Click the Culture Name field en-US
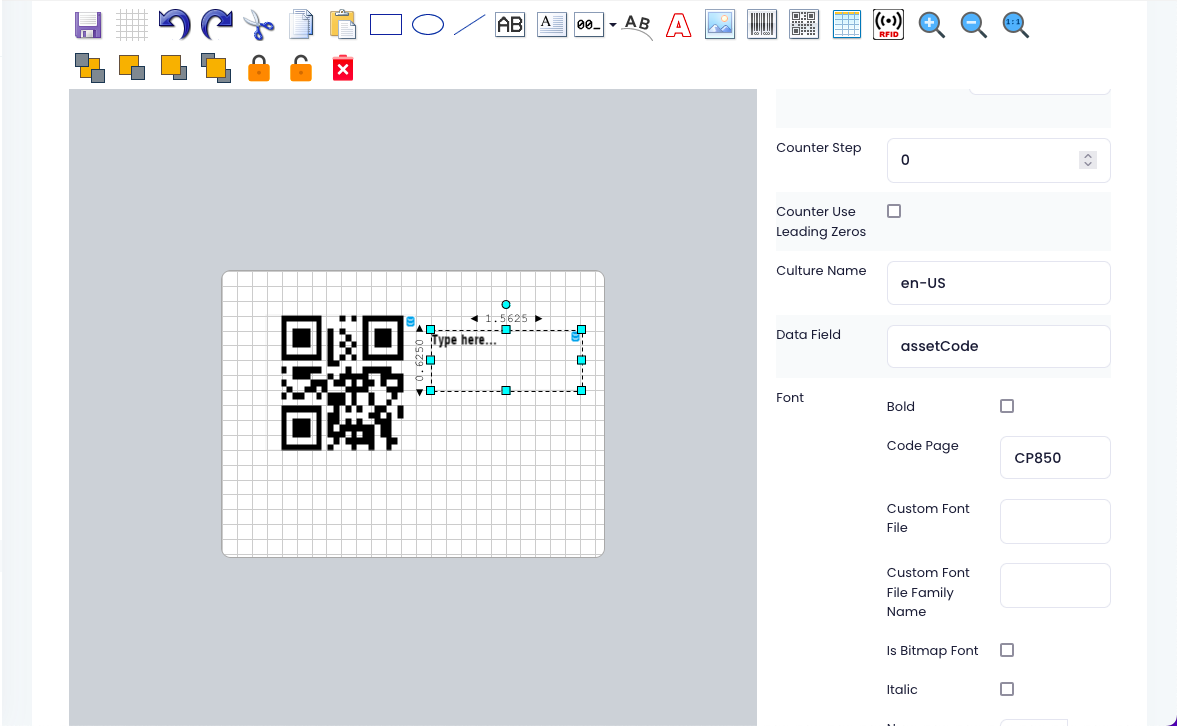 click(x=998, y=283)
